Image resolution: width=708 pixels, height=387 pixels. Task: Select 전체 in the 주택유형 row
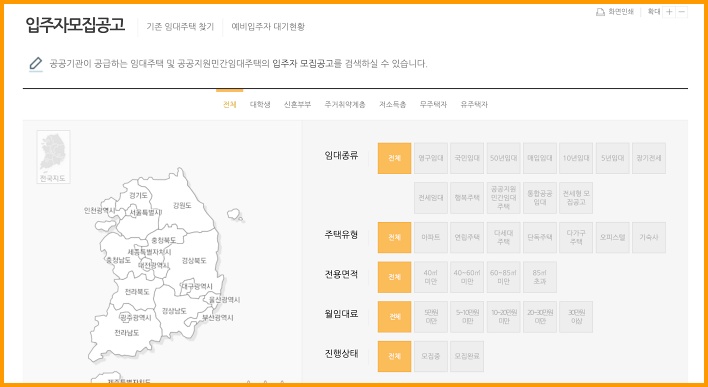[x=394, y=238]
